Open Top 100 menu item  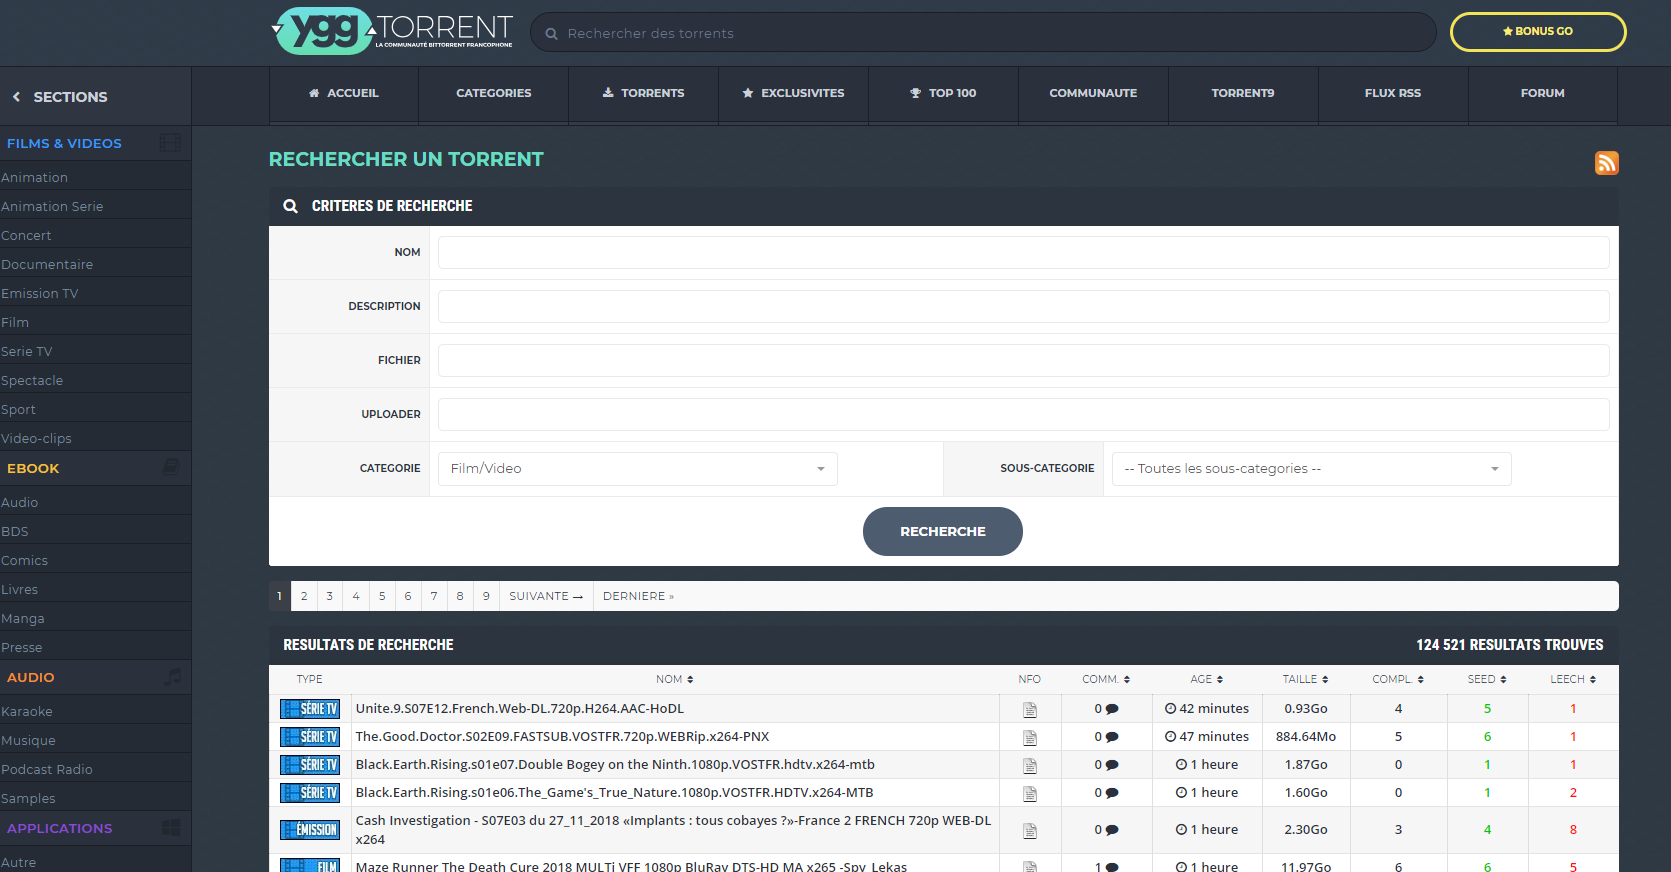(944, 94)
